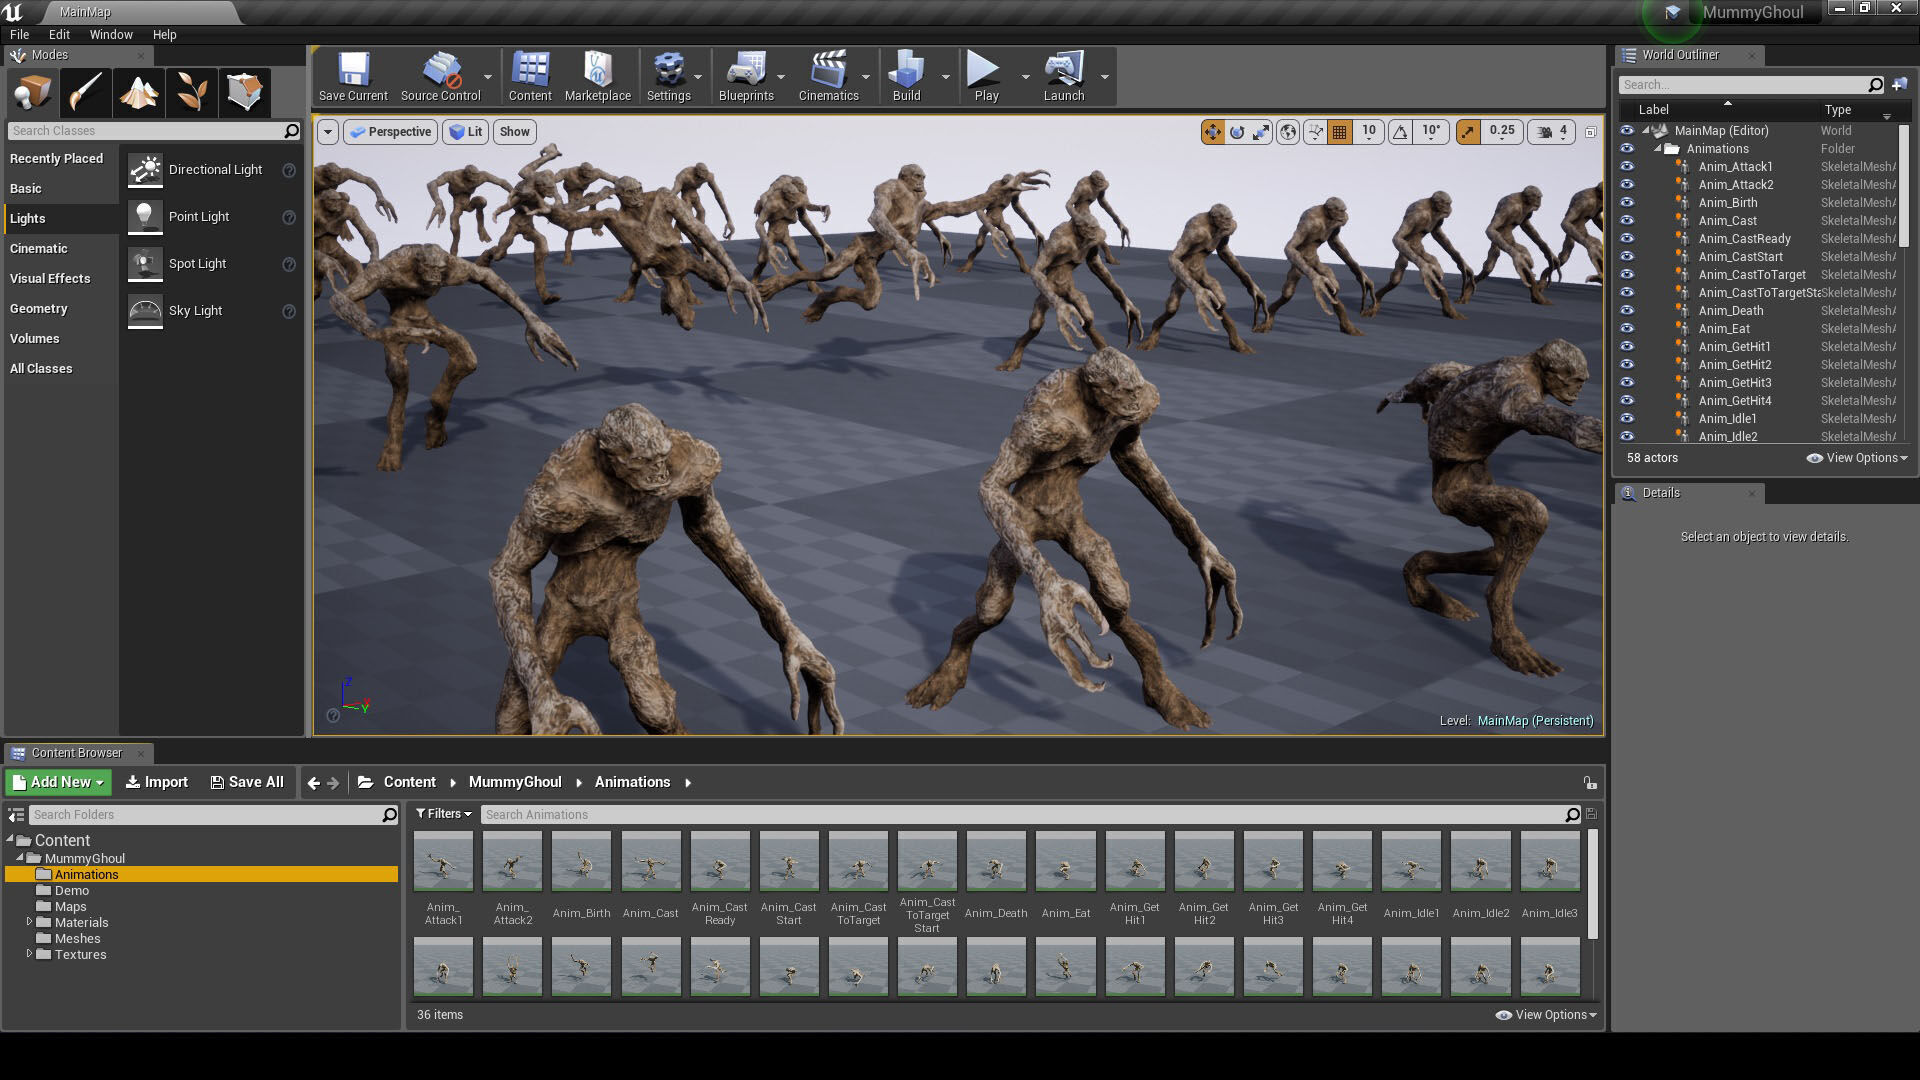Toggle visibility of Anim_GetHit3 actor
Viewport: 1920px width, 1080px height.
1627,383
